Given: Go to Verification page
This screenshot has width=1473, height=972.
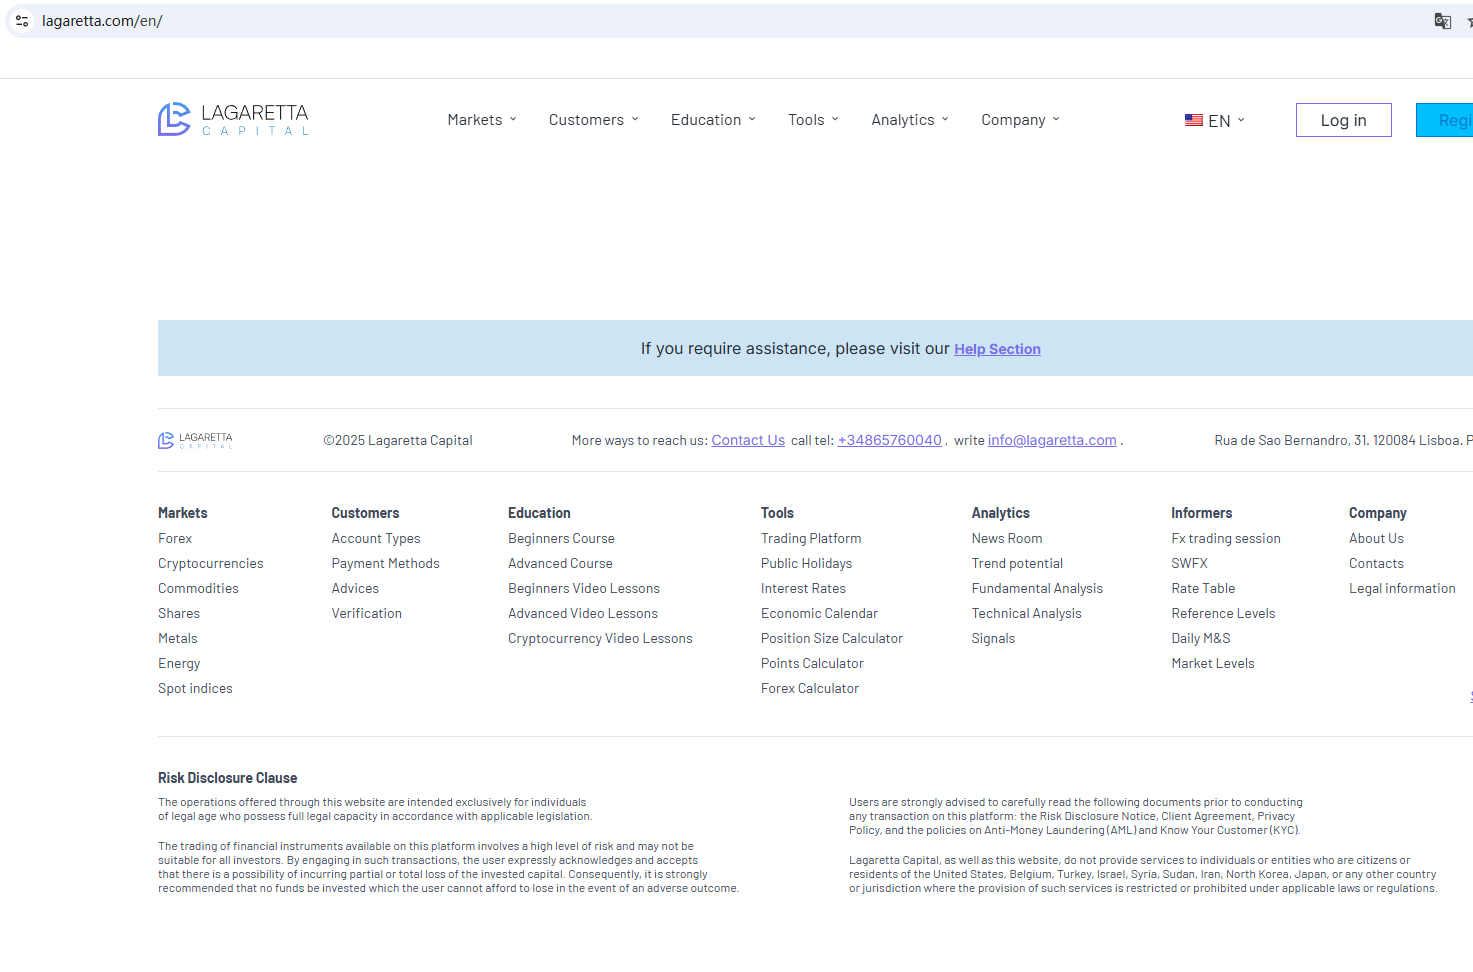Looking at the screenshot, I should pyautogui.click(x=367, y=613).
